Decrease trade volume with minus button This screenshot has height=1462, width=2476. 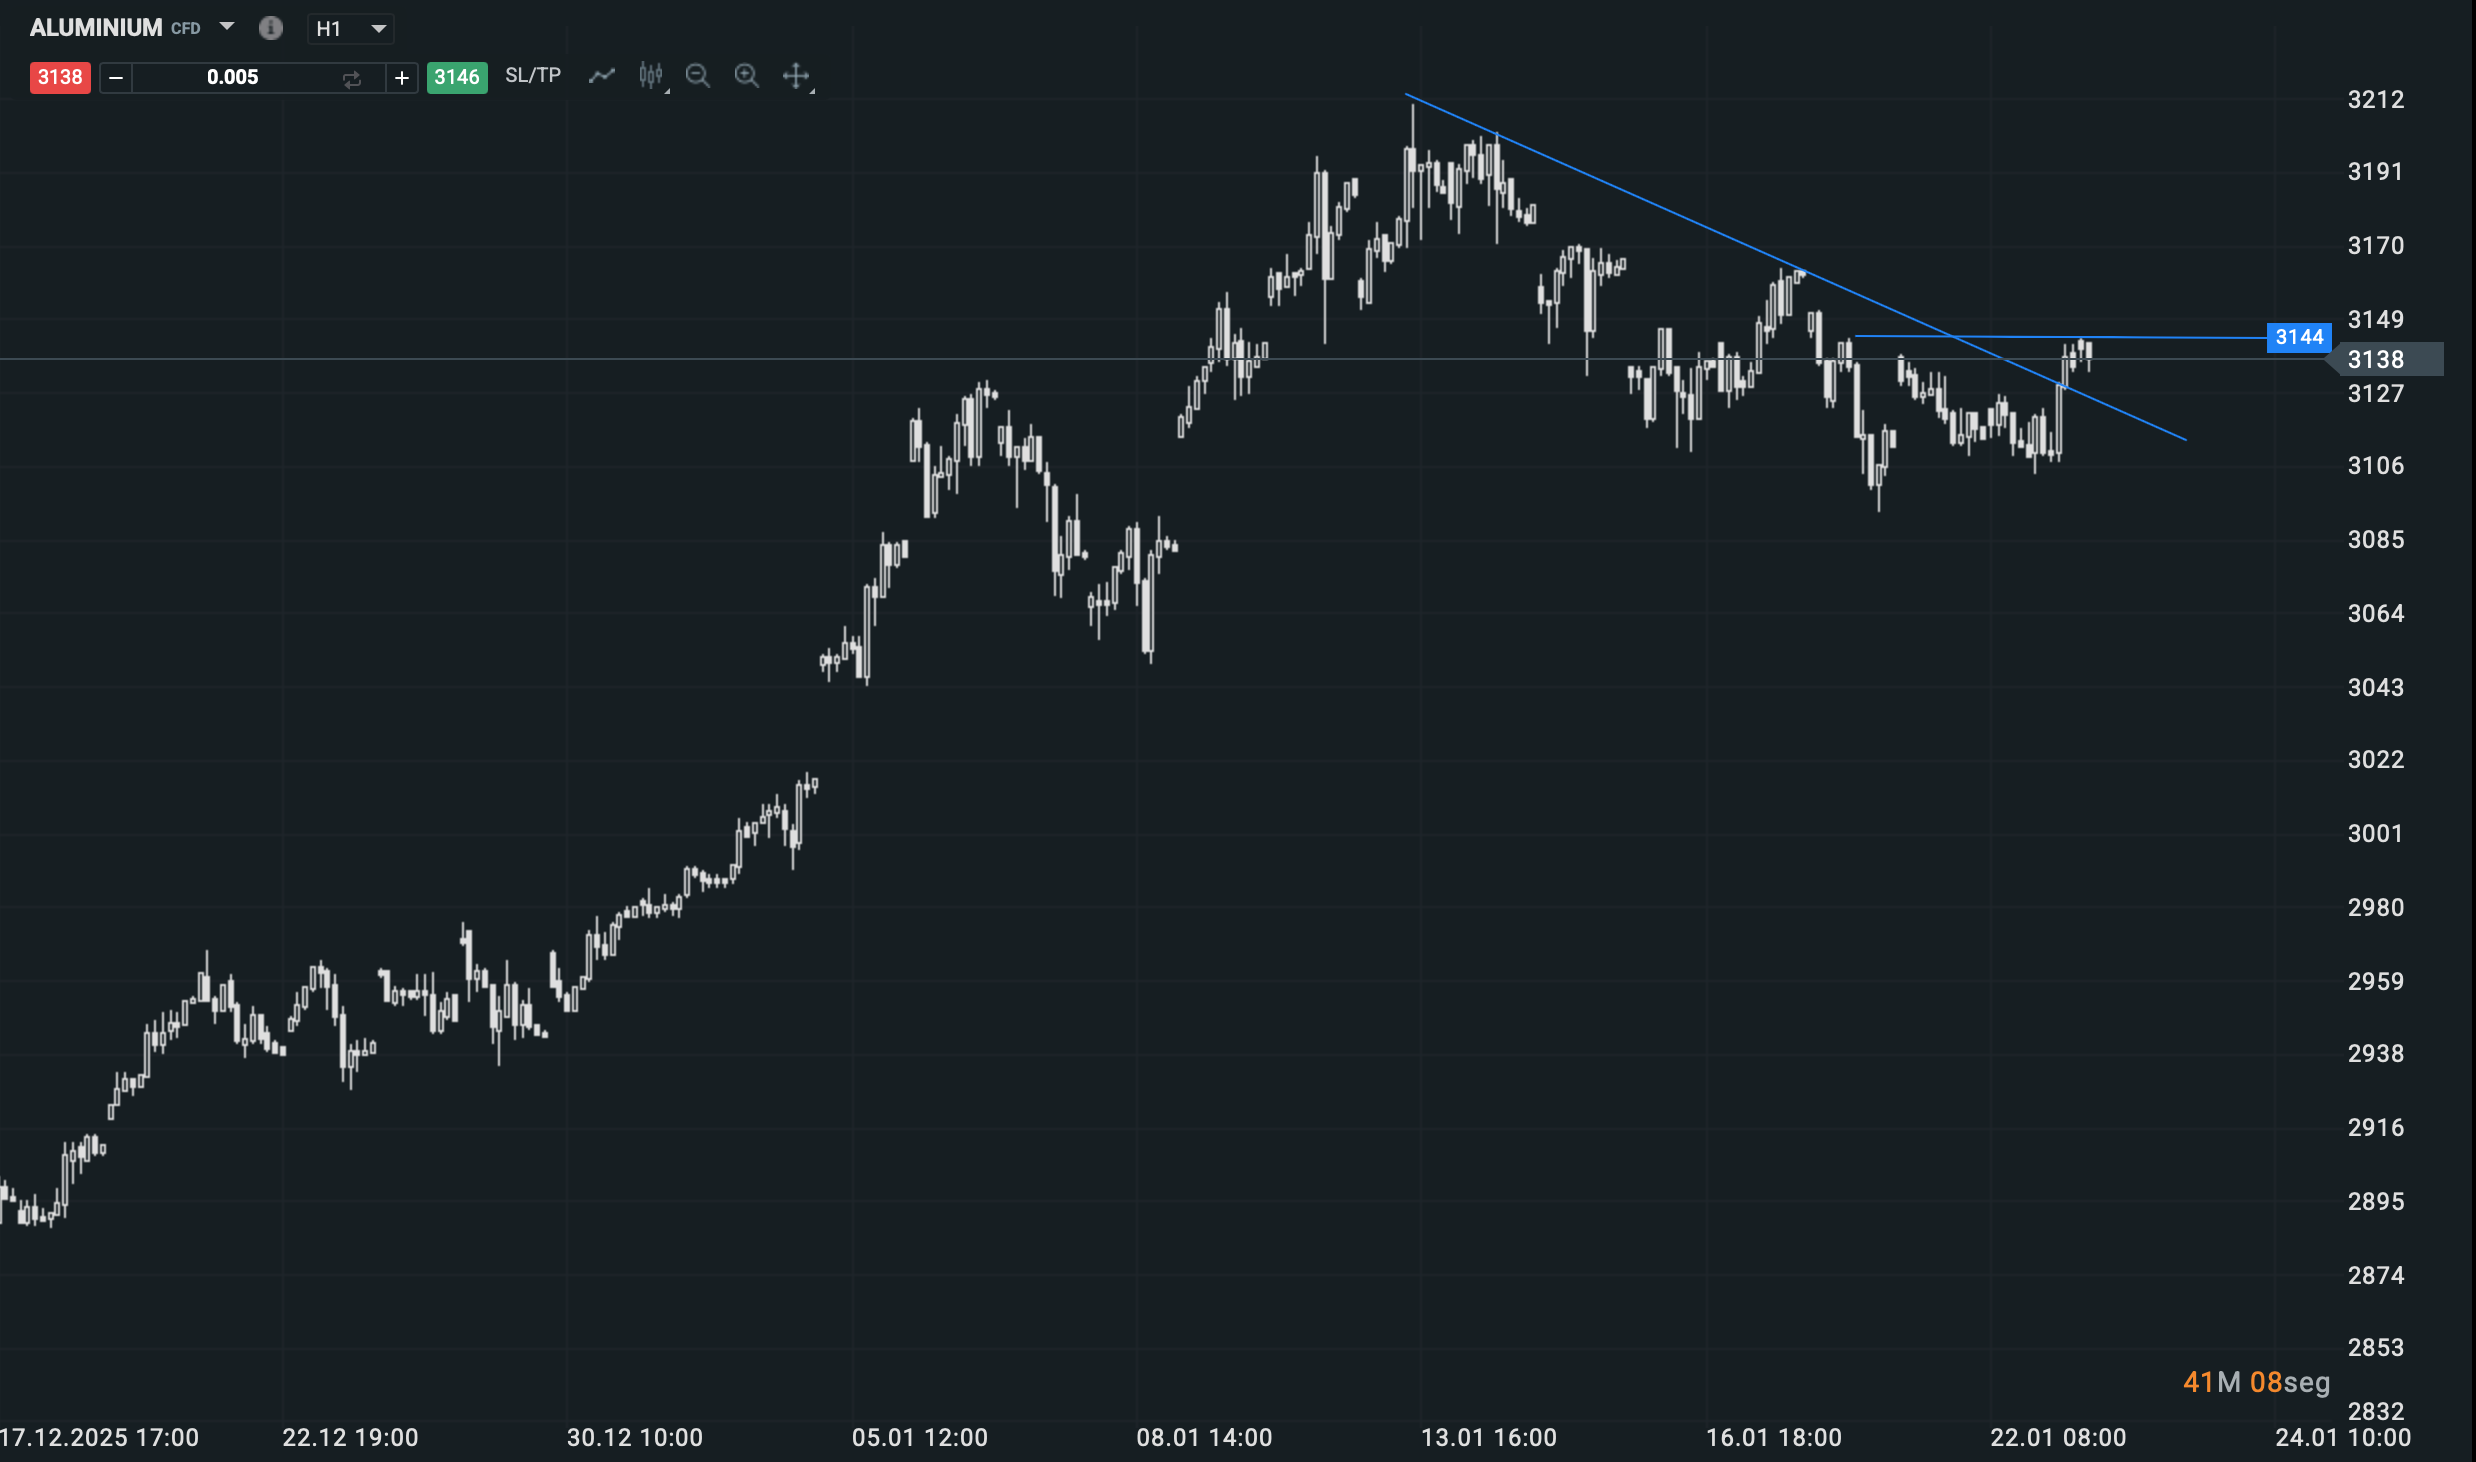[x=116, y=78]
